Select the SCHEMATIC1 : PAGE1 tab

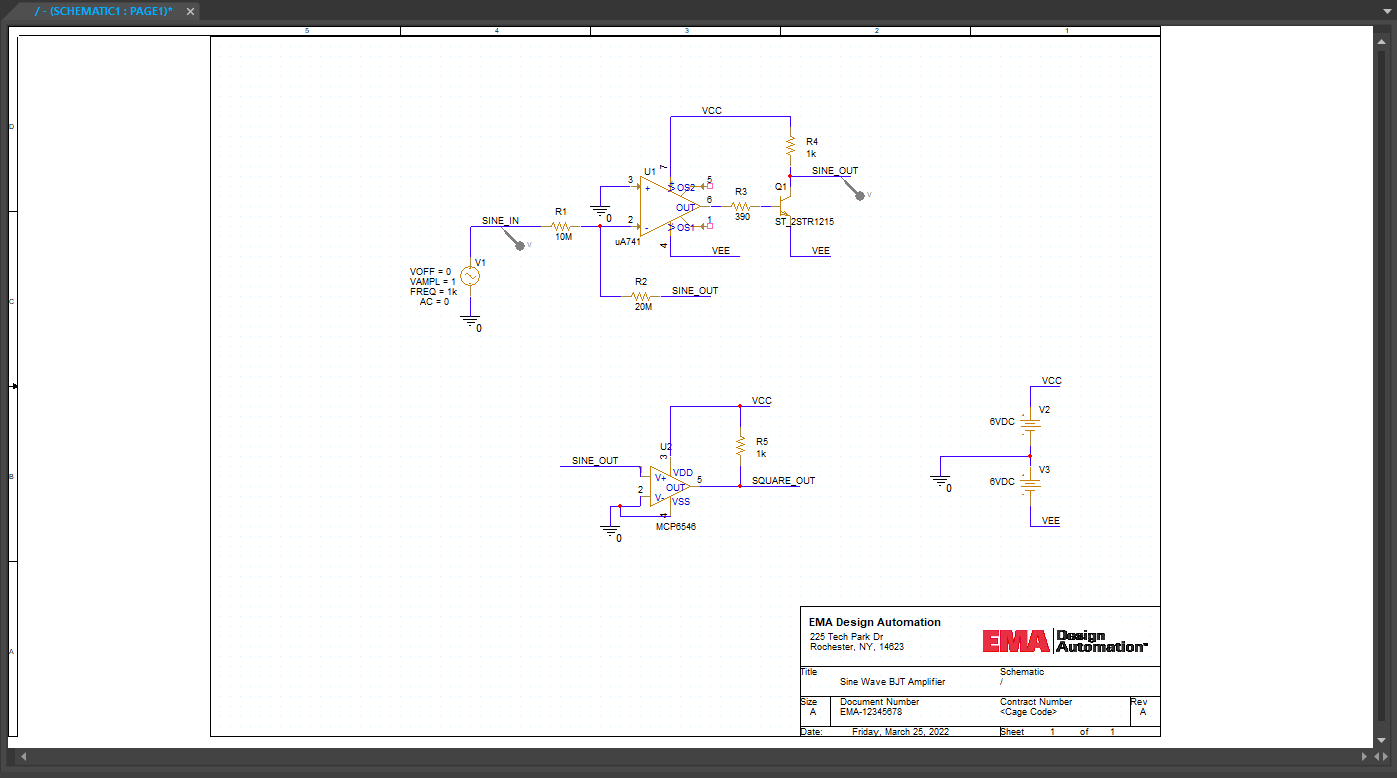pos(105,12)
